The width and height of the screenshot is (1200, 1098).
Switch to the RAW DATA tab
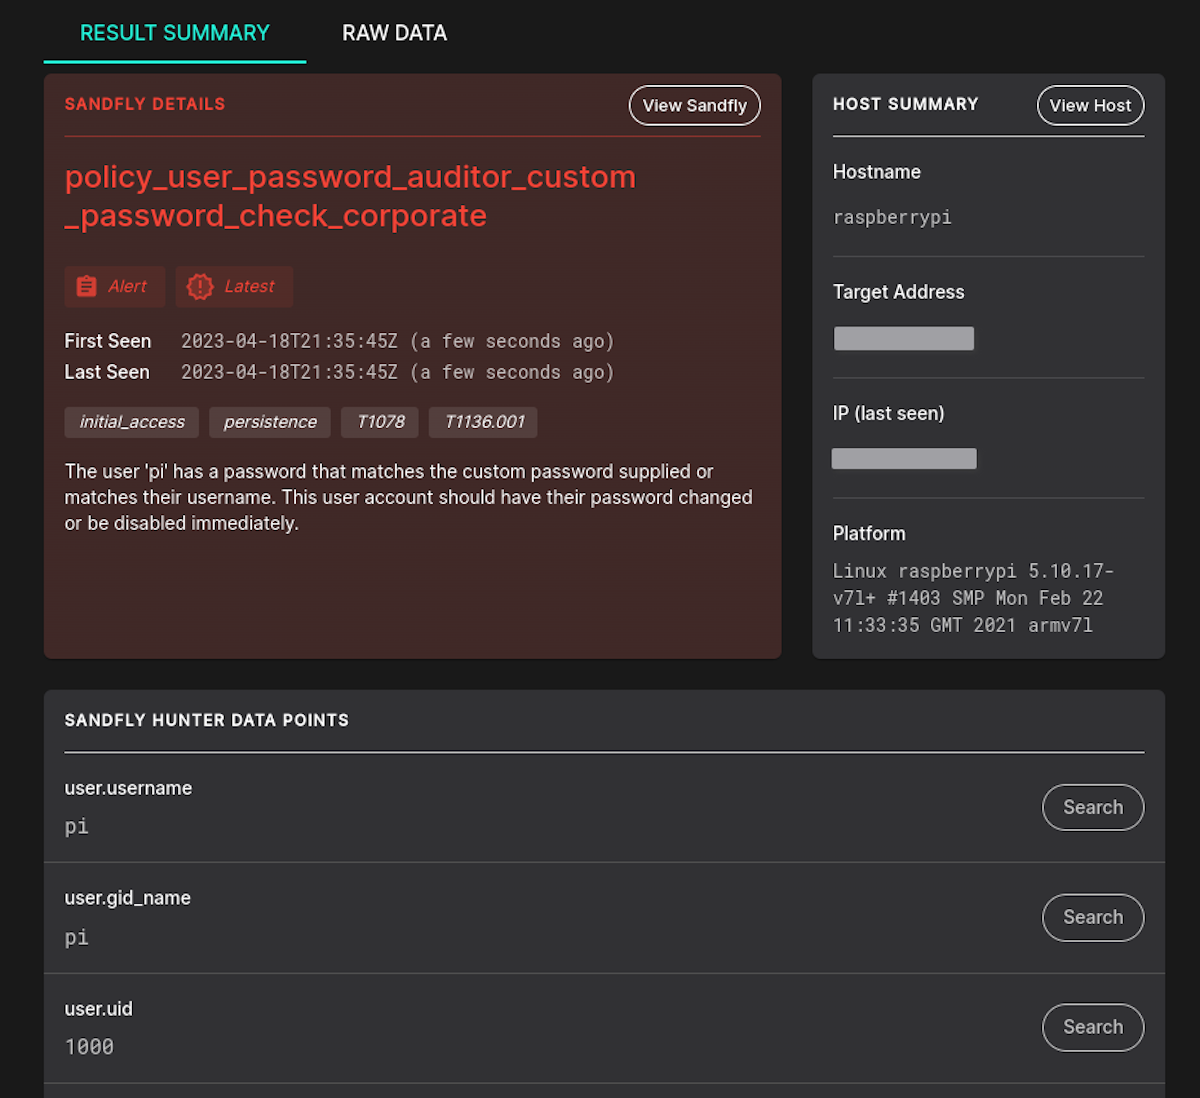[x=394, y=32]
